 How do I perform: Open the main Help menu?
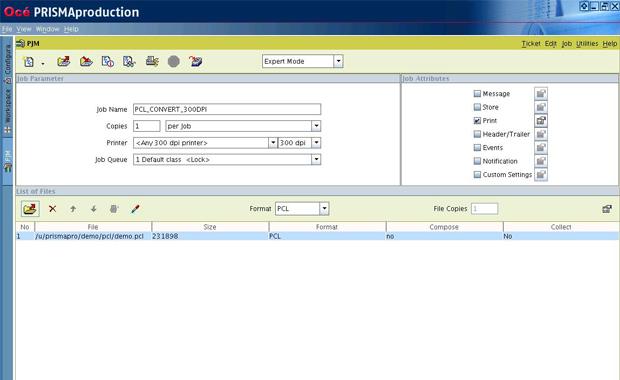click(x=71, y=29)
